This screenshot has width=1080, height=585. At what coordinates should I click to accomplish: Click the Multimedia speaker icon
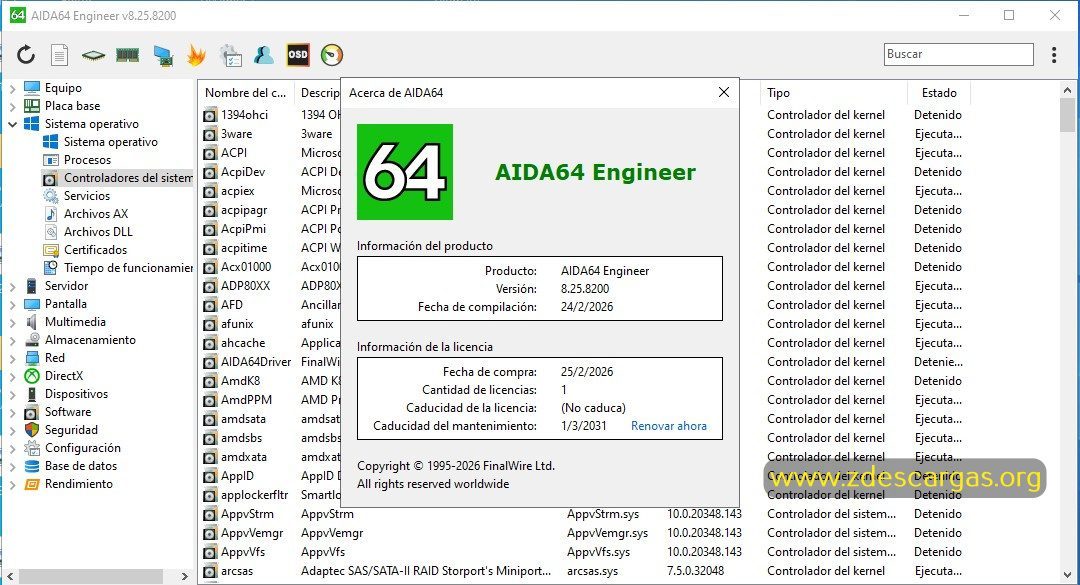[x=32, y=322]
